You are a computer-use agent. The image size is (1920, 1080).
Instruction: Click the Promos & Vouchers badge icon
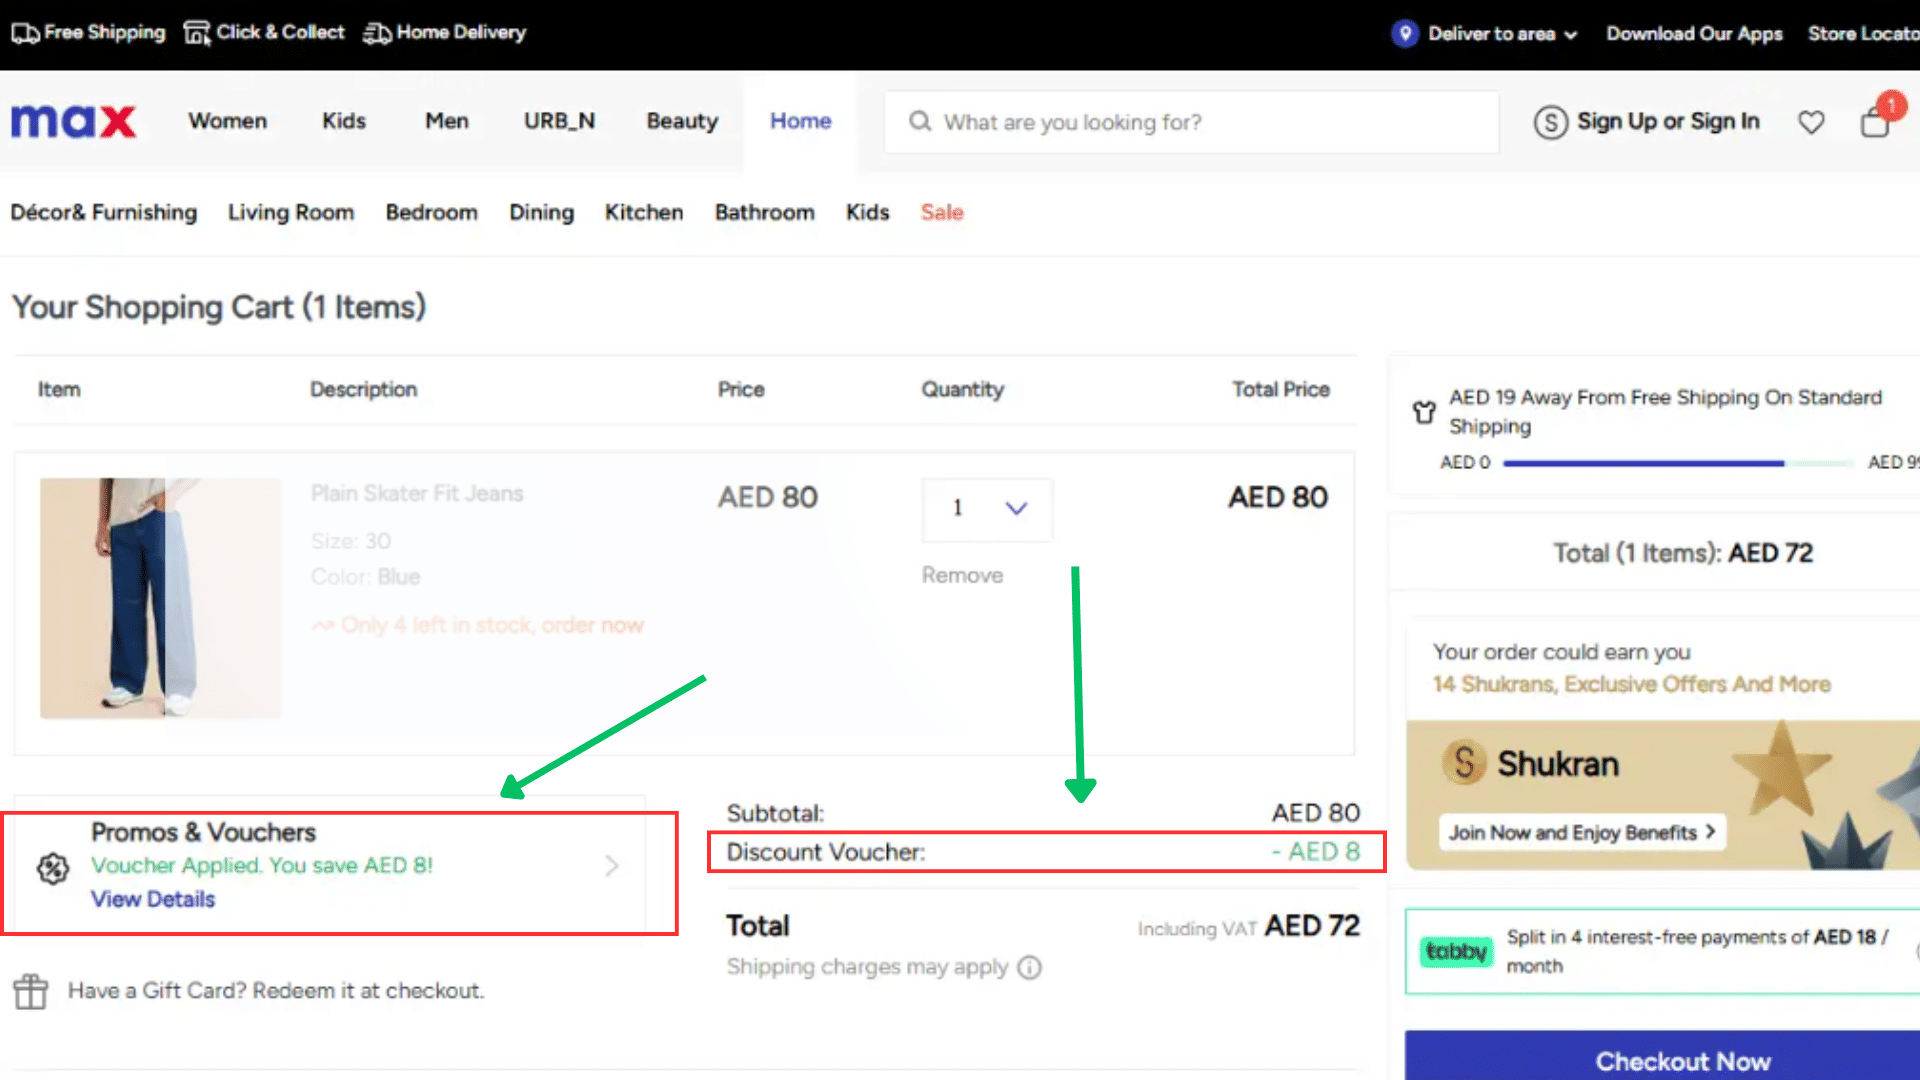[x=53, y=868]
